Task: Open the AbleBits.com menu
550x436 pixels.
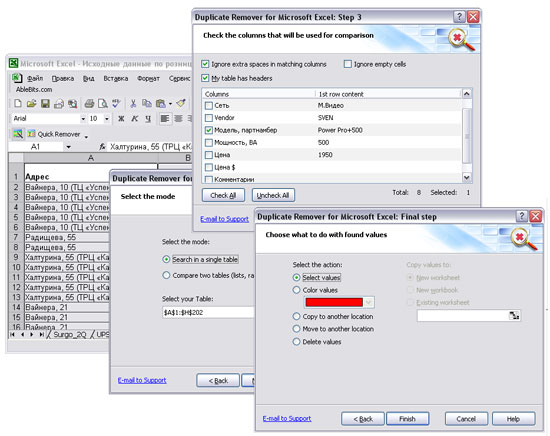Action: tap(34, 90)
